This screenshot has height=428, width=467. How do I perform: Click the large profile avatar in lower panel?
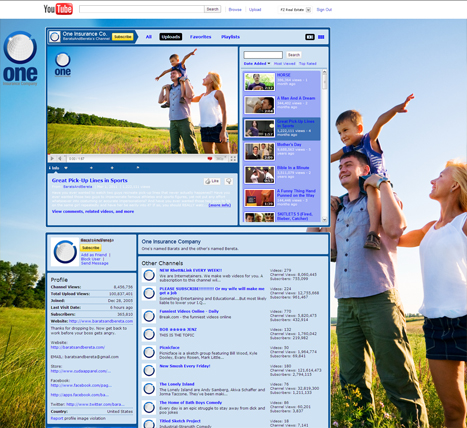coord(65,252)
